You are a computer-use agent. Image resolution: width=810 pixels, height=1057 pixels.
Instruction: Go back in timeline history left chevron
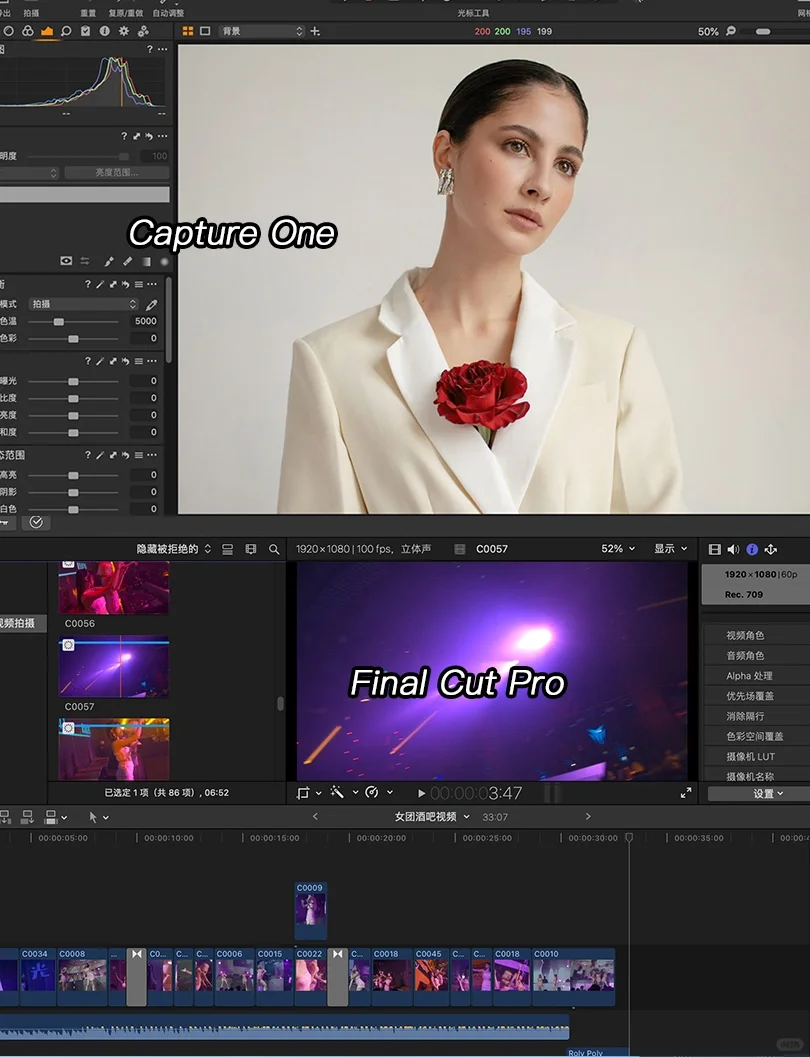[315, 816]
